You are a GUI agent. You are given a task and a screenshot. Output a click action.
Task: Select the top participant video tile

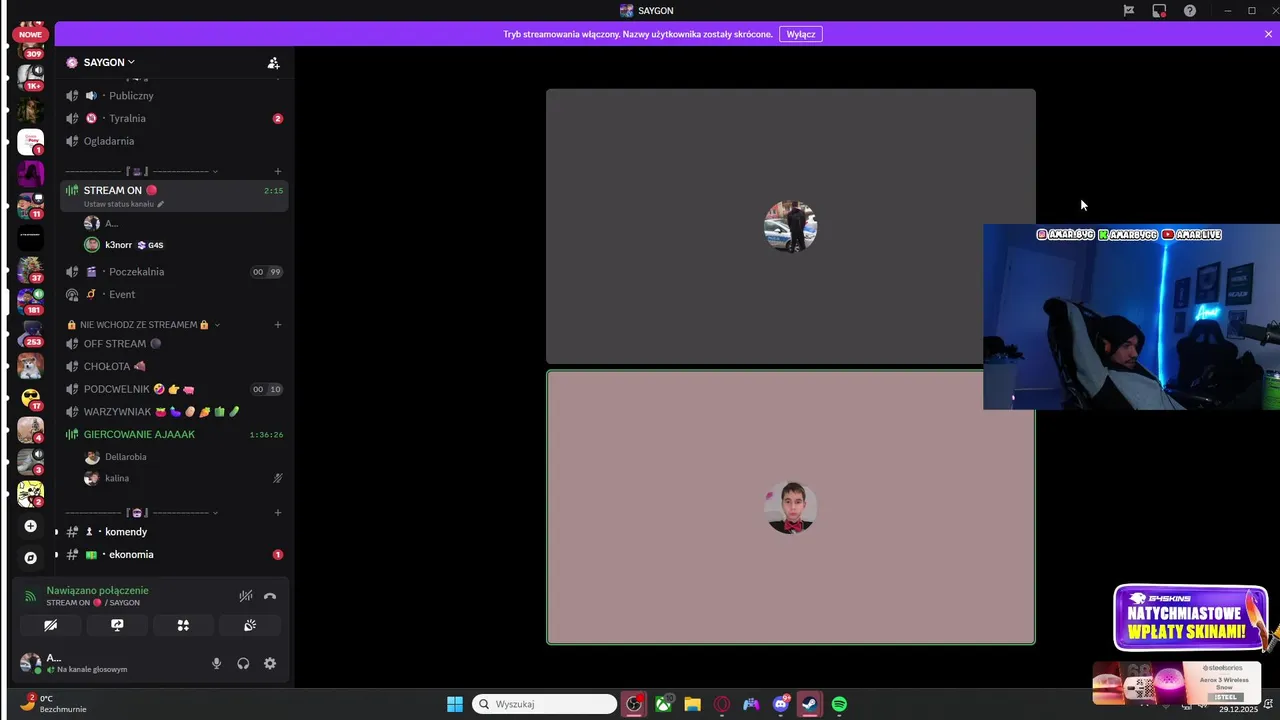tap(790, 226)
